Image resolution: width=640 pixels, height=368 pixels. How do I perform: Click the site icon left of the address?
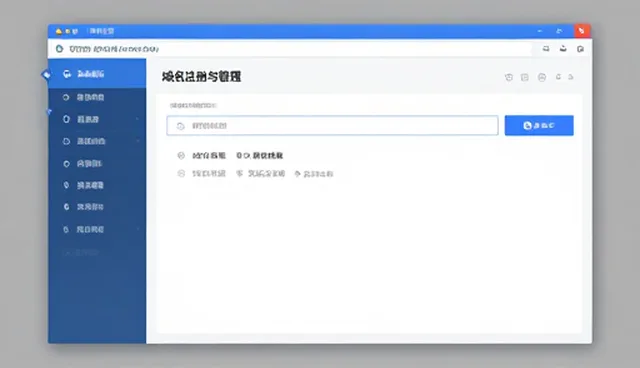tap(60, 49)
